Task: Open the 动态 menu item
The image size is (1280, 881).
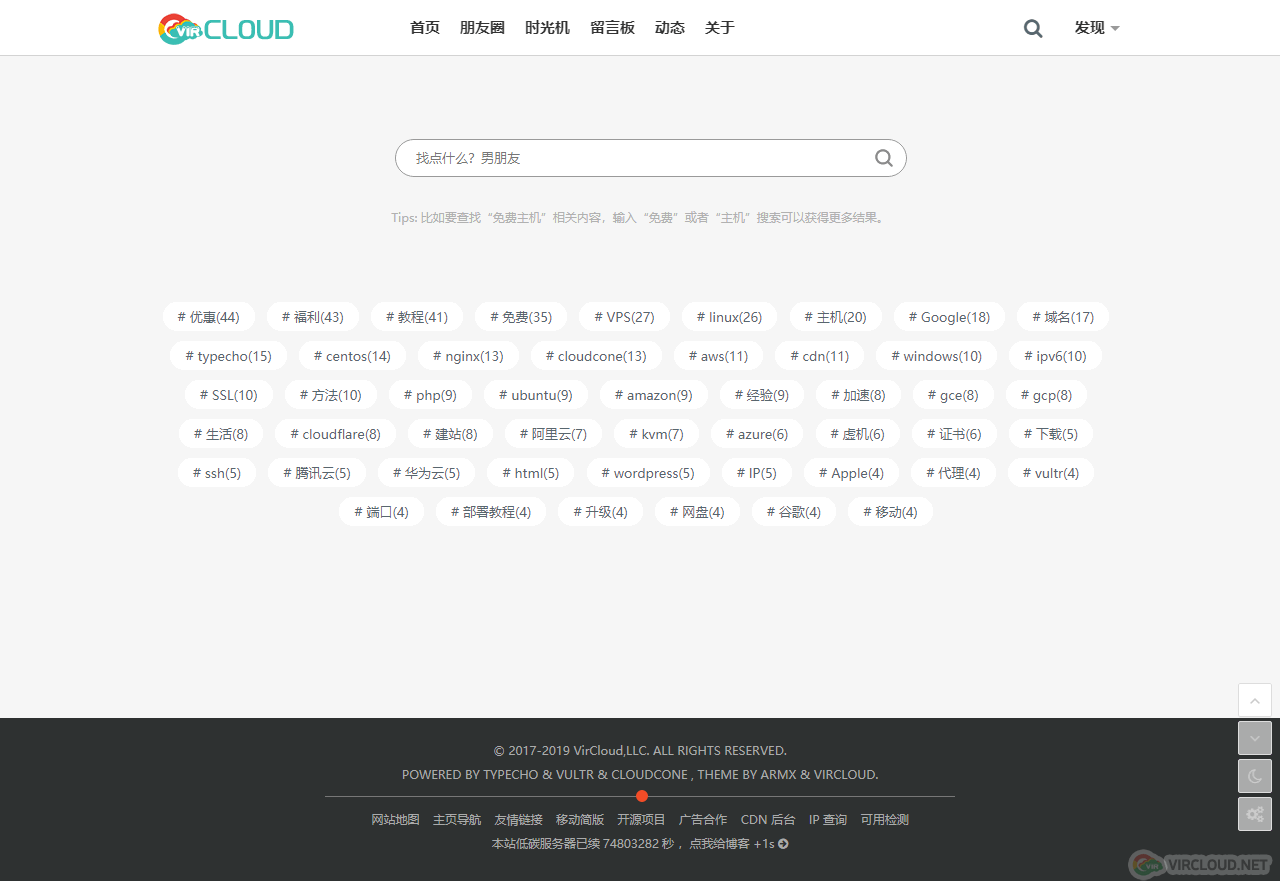Action: pyautogui.click(x=670, y=28)
